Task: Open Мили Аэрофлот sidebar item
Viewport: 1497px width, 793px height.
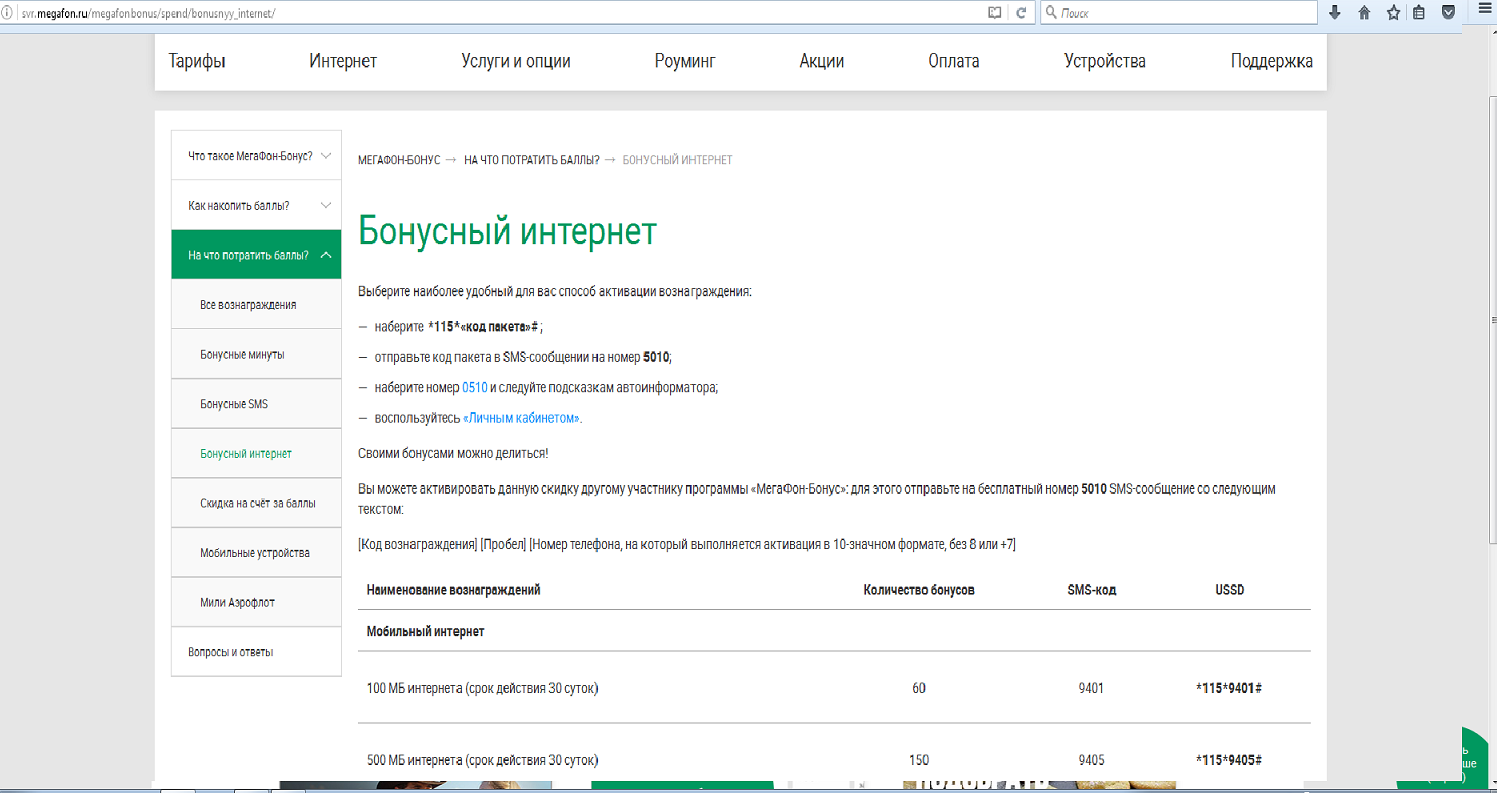Action: (256, 602)
